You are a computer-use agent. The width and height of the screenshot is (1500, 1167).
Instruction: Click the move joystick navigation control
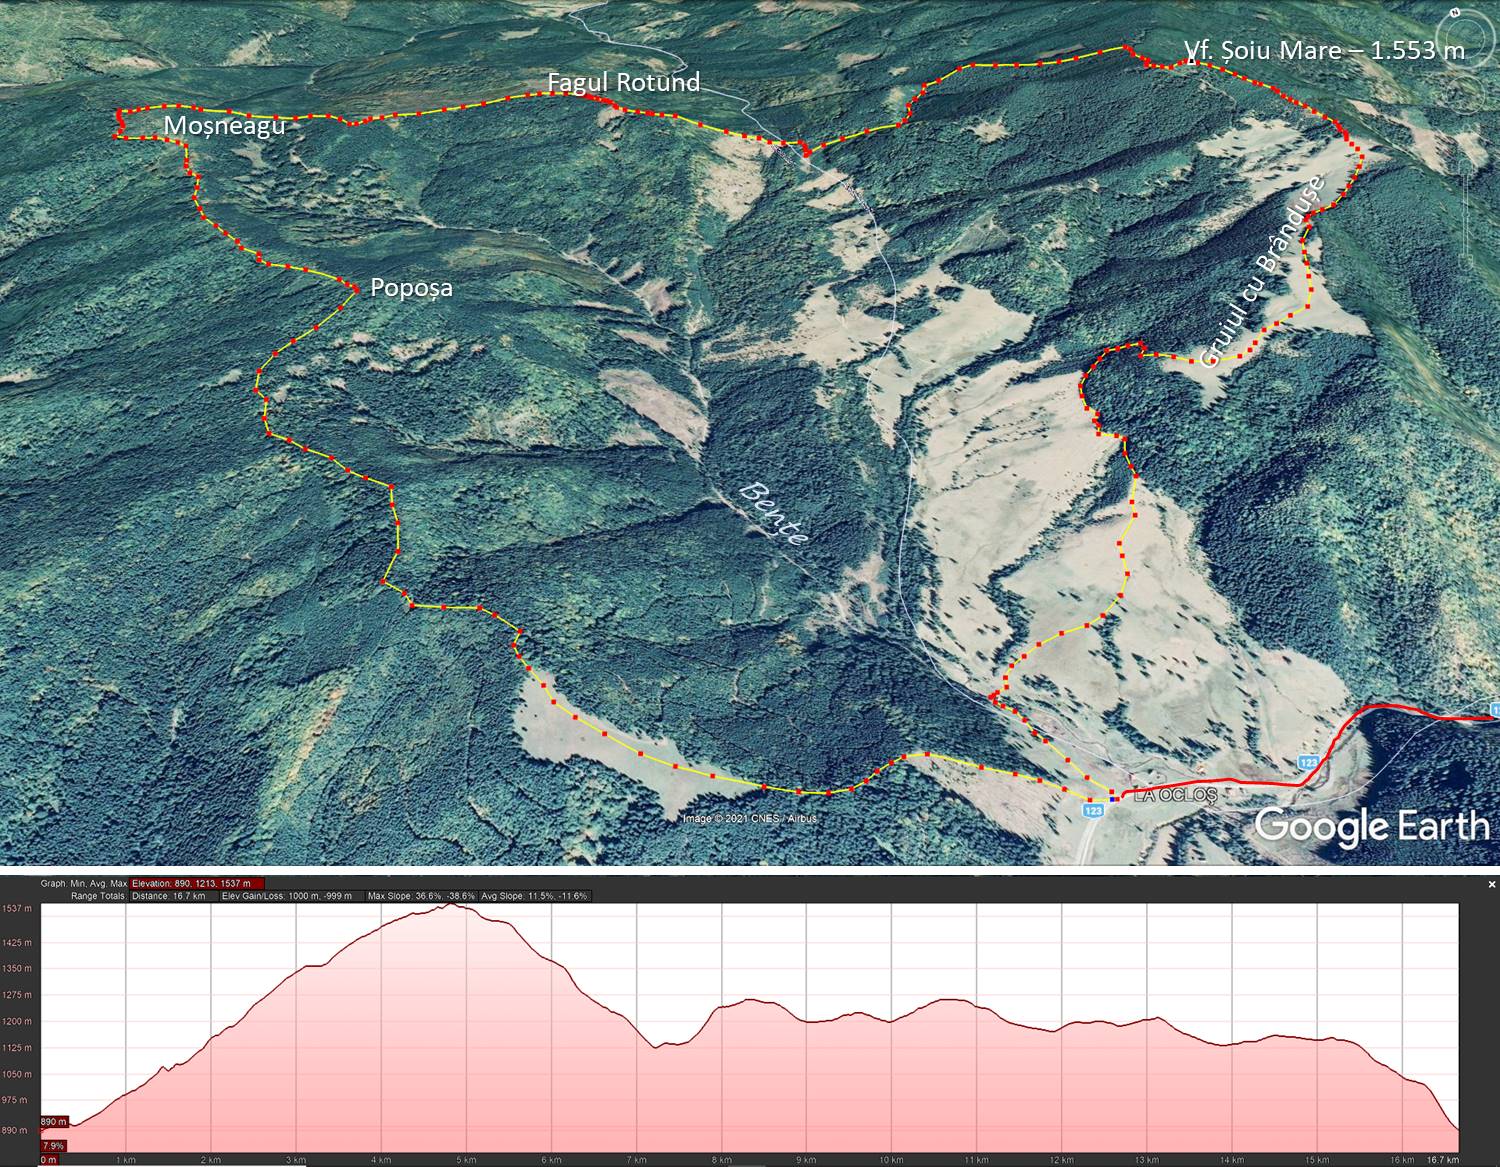(1464, 93)
